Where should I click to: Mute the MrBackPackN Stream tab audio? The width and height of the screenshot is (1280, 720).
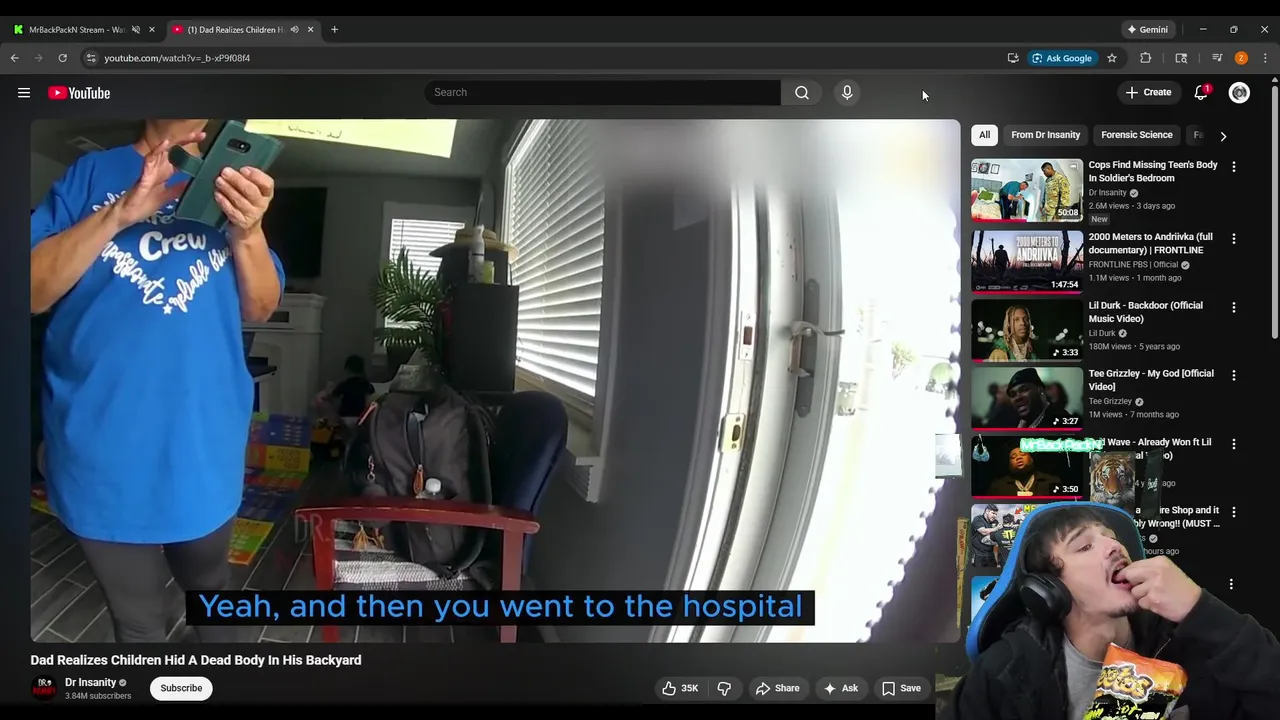coord(136,29)
